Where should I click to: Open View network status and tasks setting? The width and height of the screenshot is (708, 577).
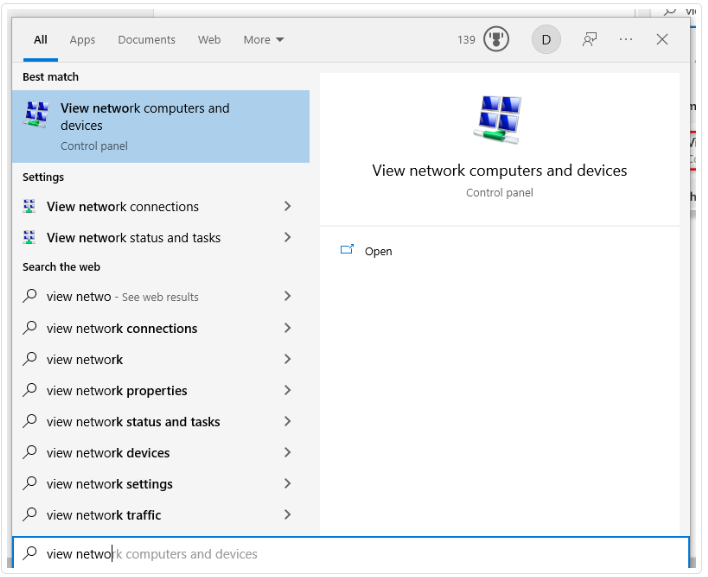(161, 237)
